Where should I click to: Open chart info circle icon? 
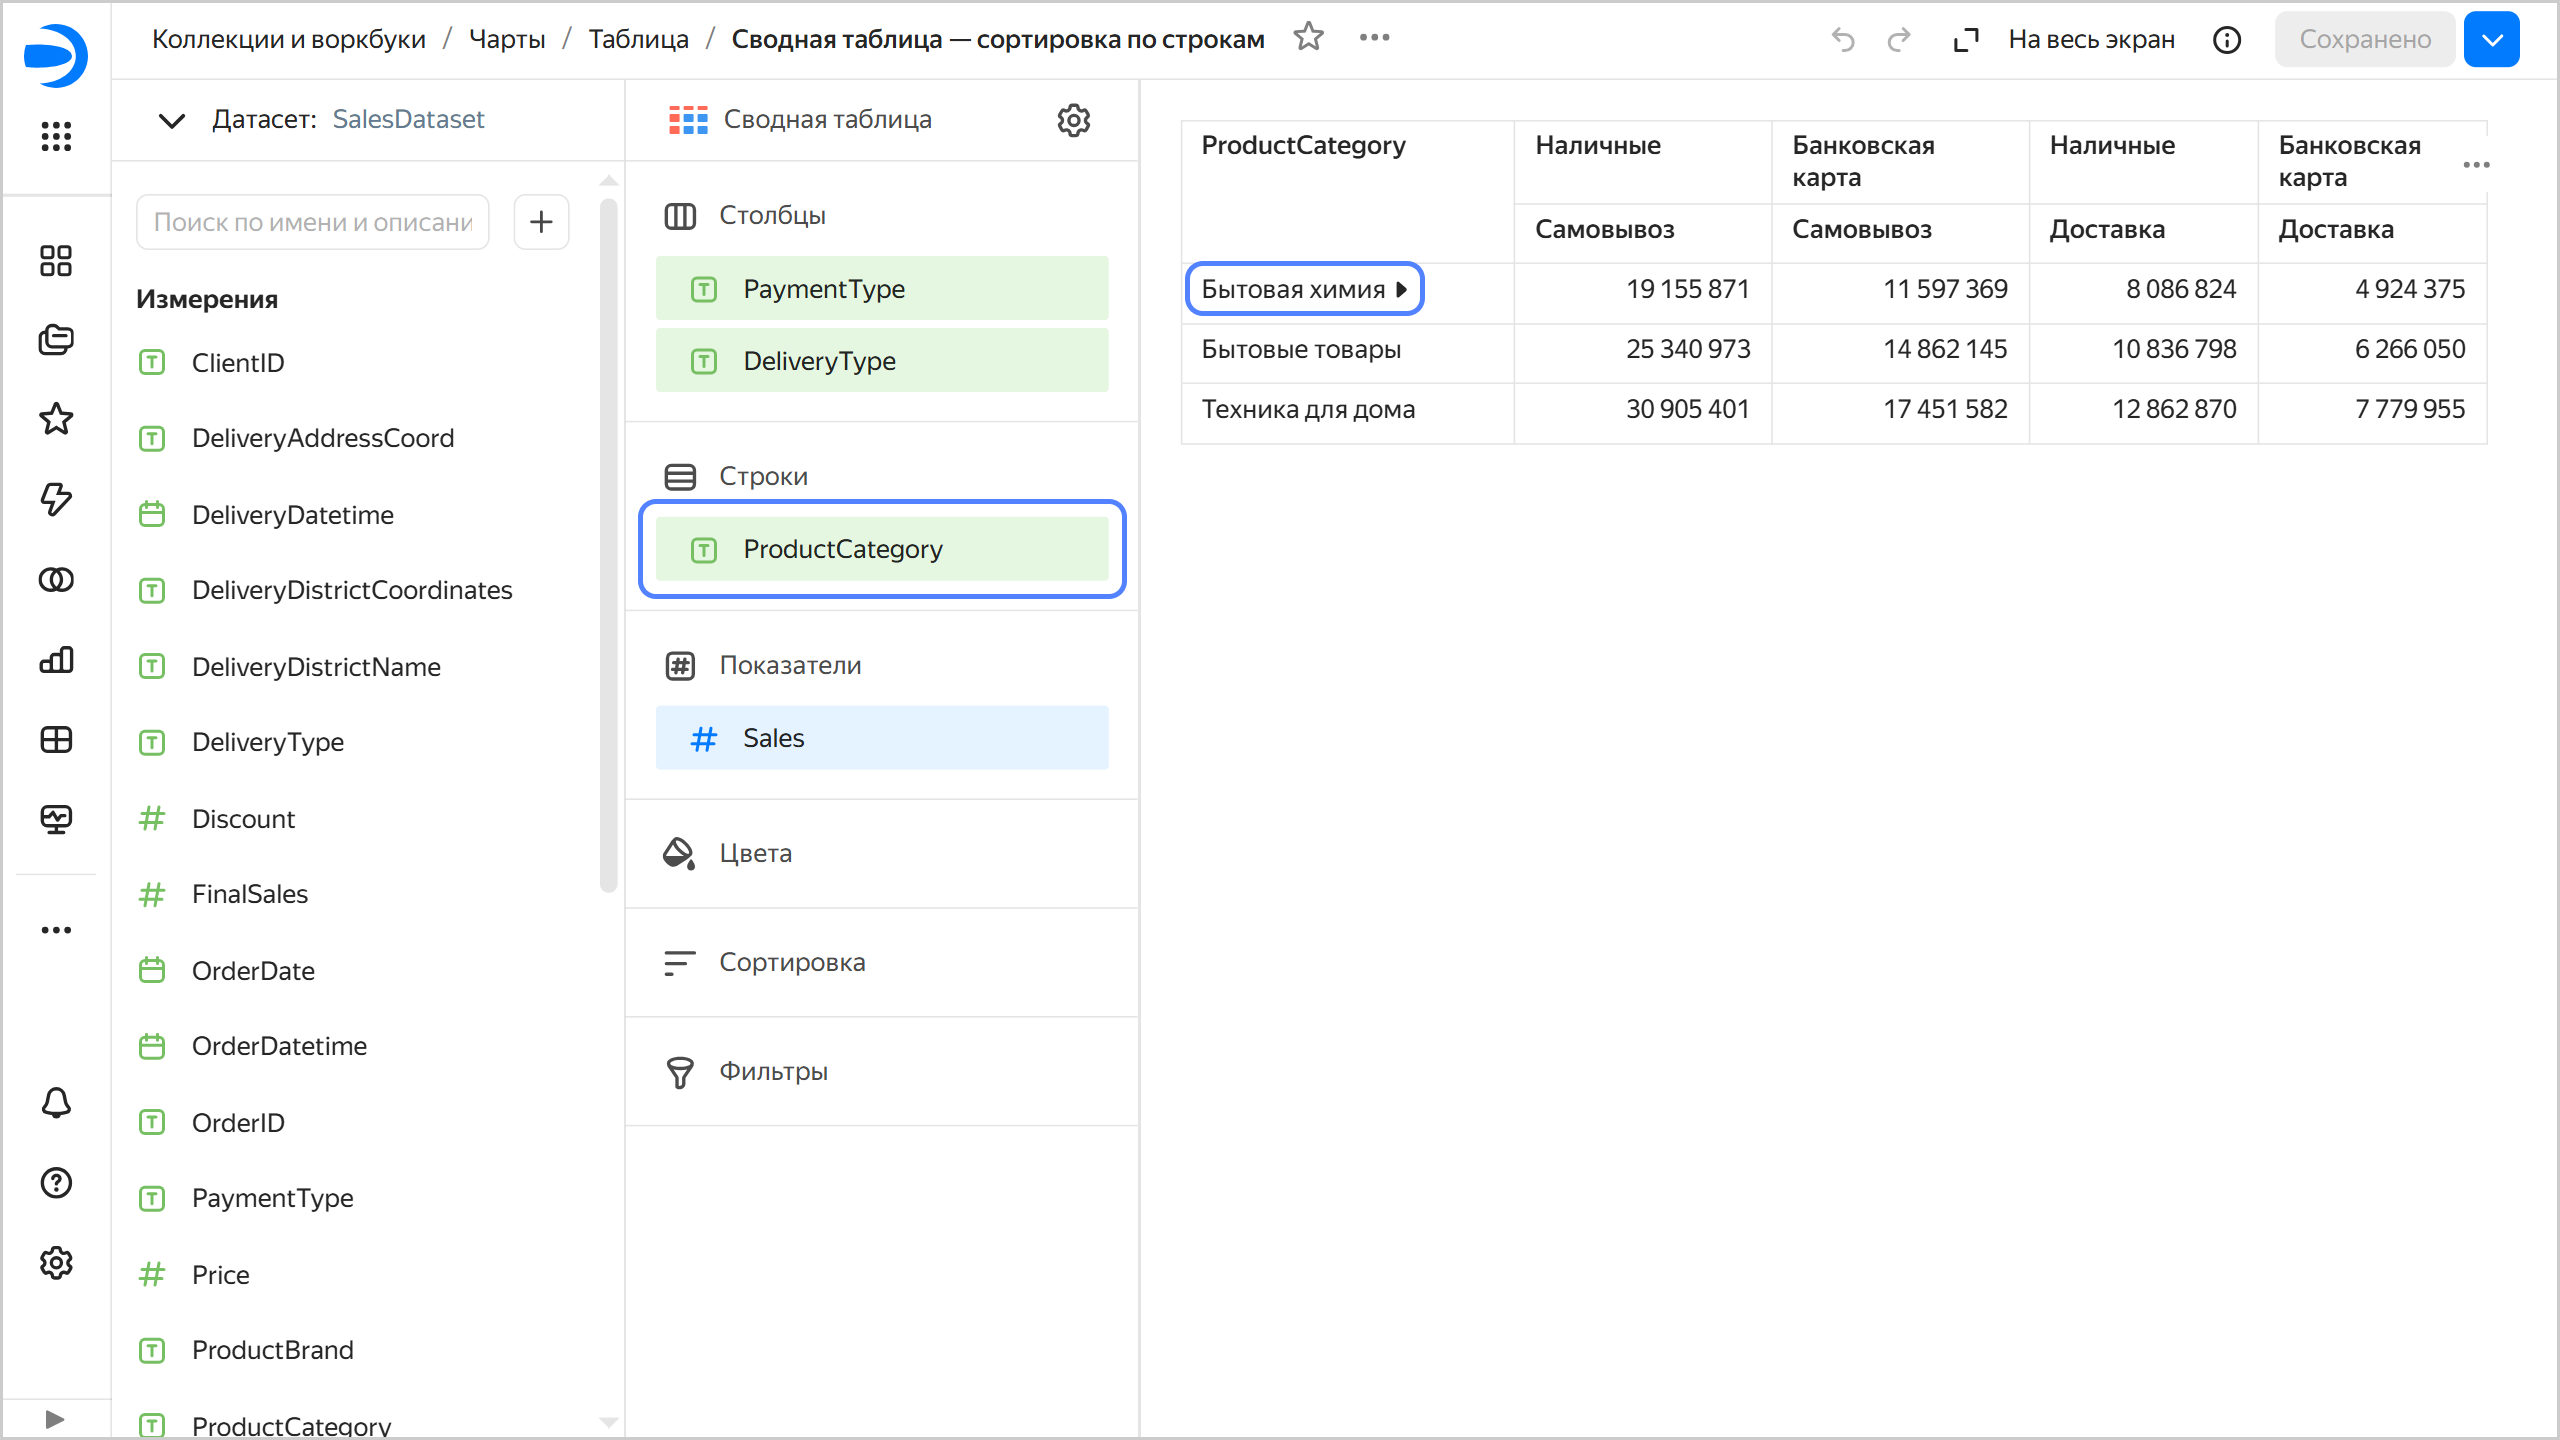(x=2227, y=40)
